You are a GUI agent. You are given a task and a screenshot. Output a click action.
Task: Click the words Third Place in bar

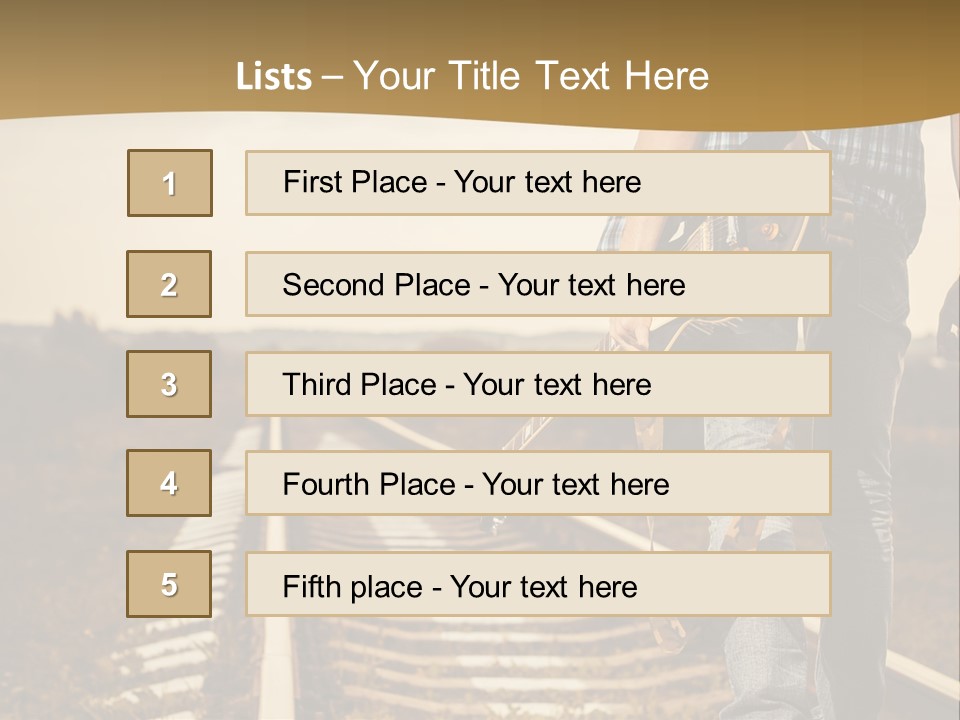tap(359, 385)
